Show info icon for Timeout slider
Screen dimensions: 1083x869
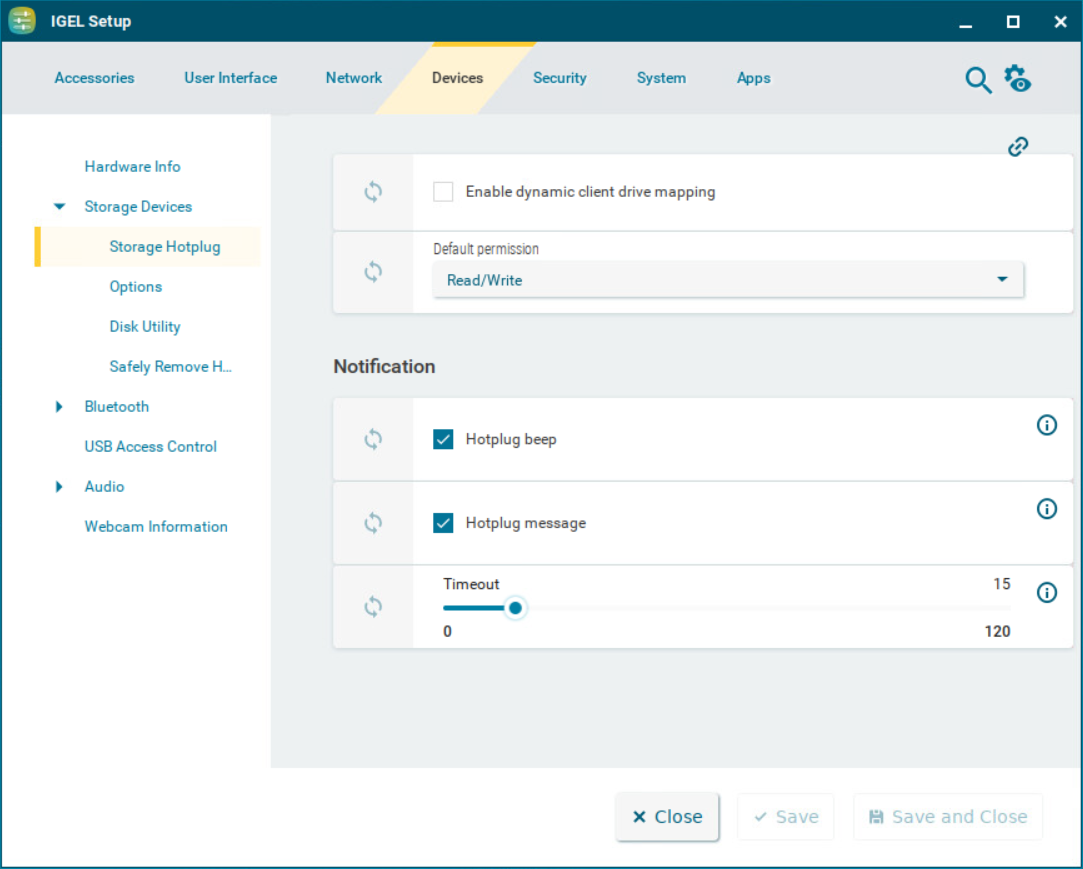pos(1046,593)
